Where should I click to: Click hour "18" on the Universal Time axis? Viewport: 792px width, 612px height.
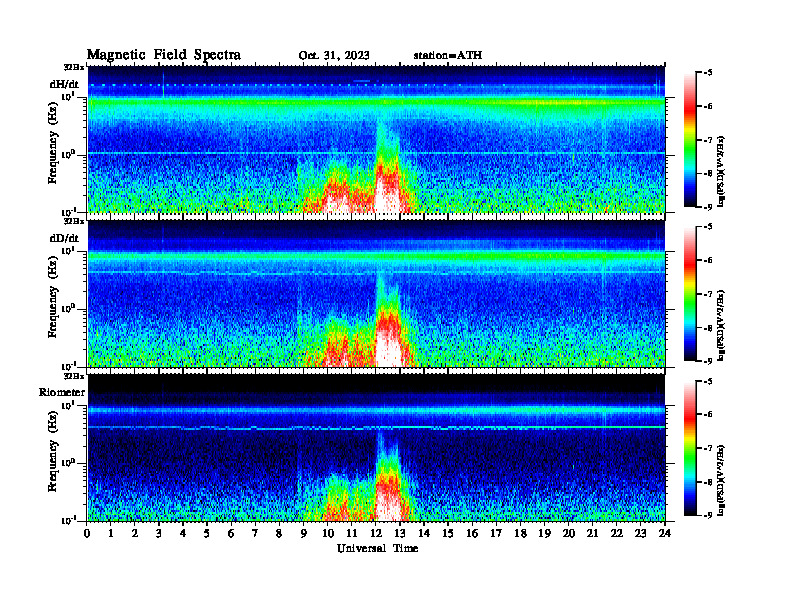point(520,533)
